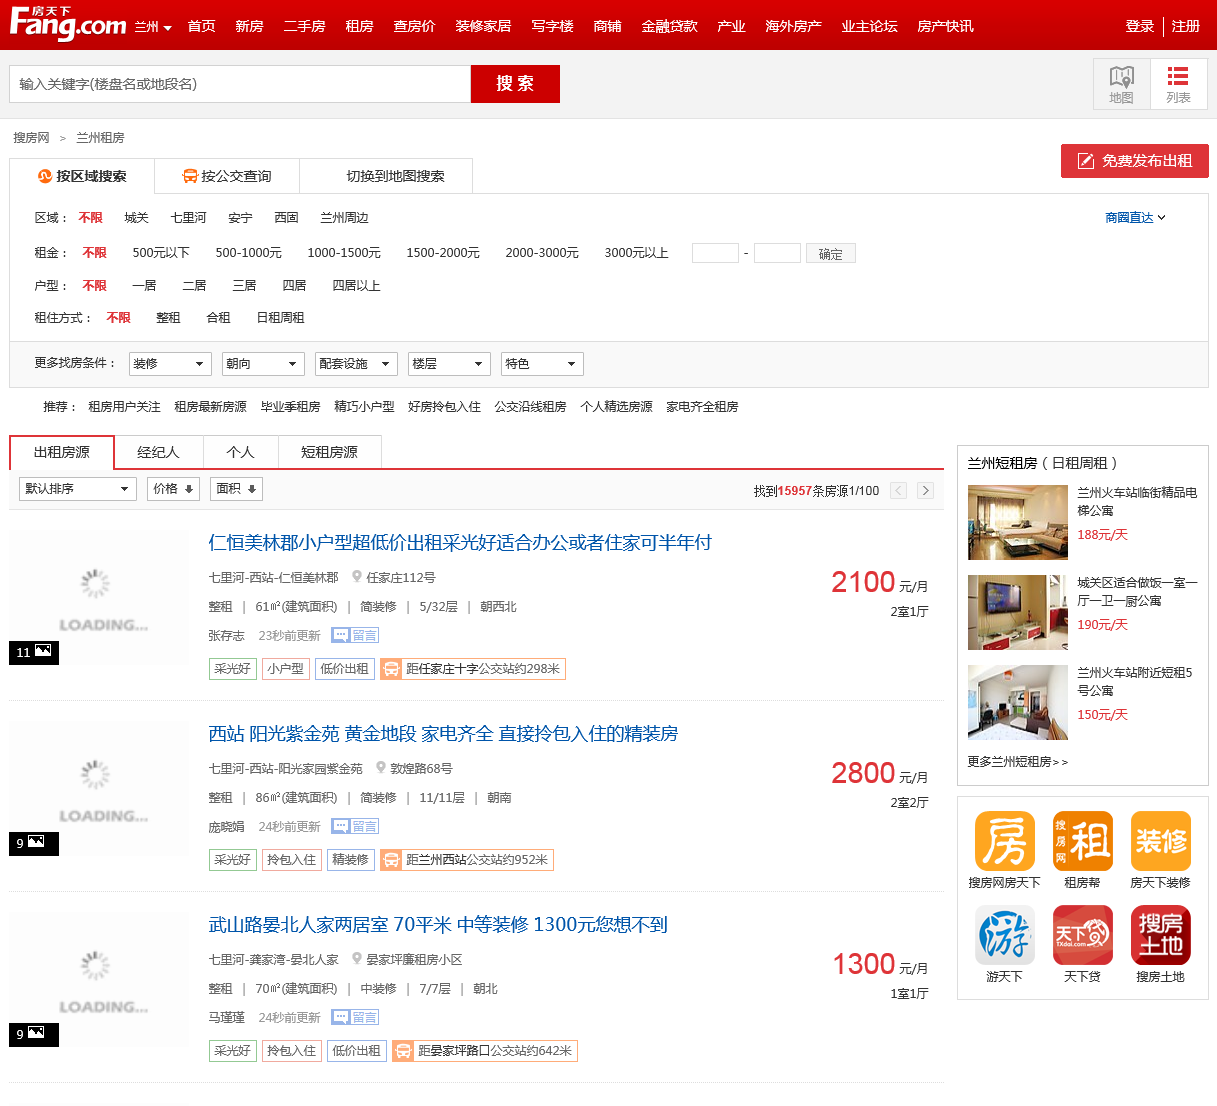
Task: Select 城关 district filter
Action: [136, 218]
